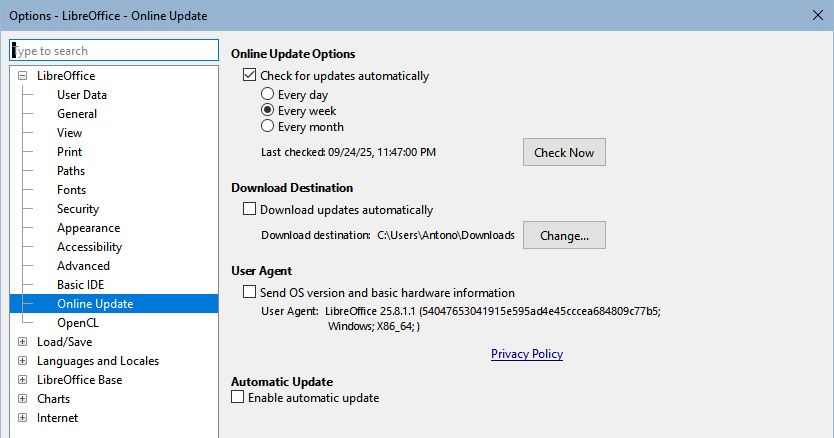Click the Check Now button
This screenshot has height=438, width=834.
coord(564,152)
